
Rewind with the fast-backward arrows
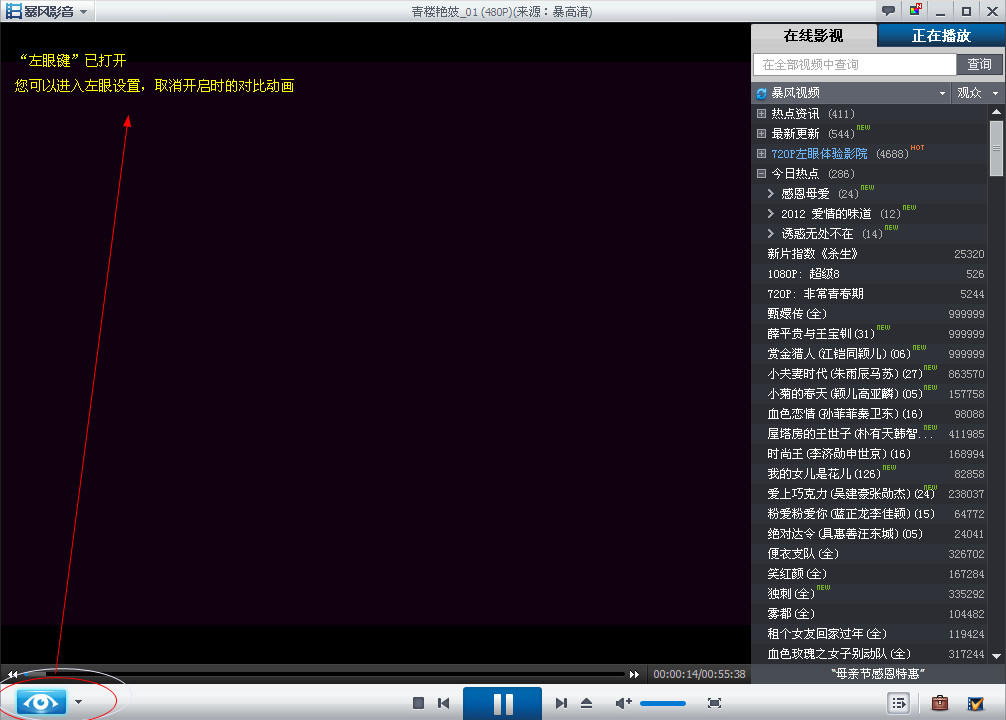coord(13,674)
